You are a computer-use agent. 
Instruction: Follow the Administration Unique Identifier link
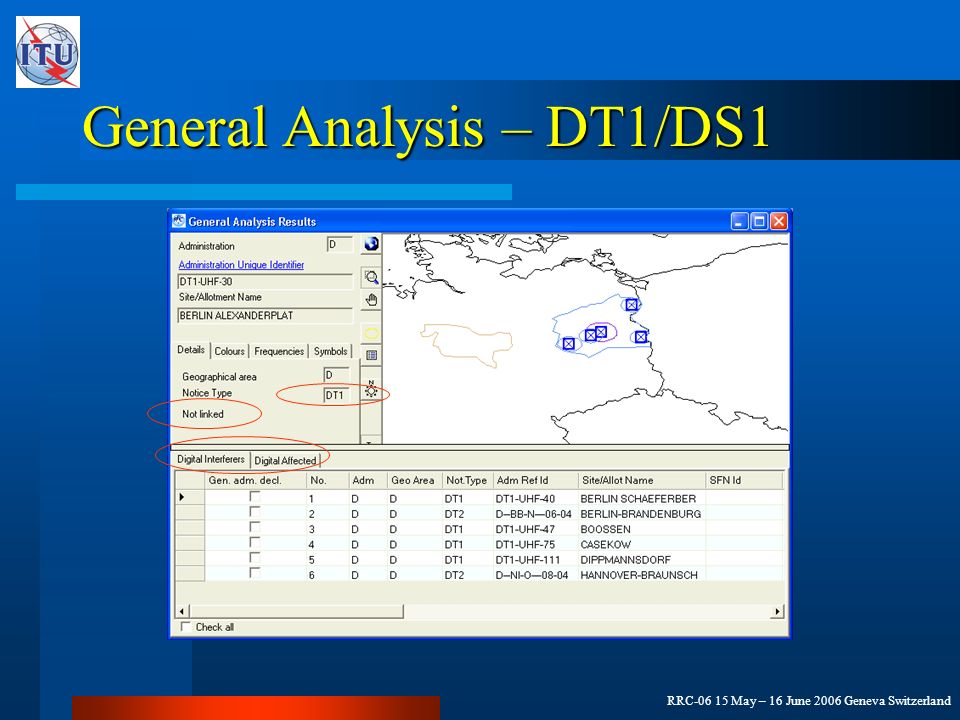coord(241,264)
